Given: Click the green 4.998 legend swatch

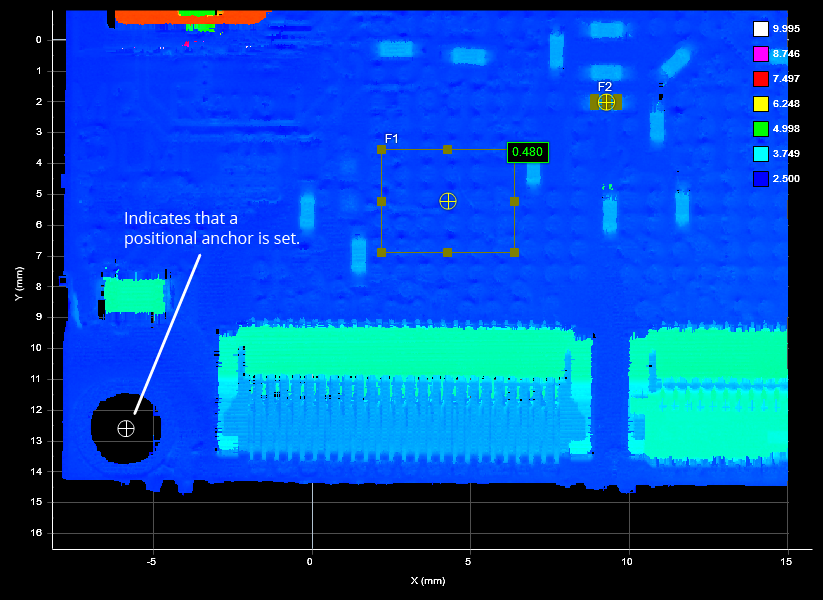Looking at the screenshot, I should tap(761, 129).
